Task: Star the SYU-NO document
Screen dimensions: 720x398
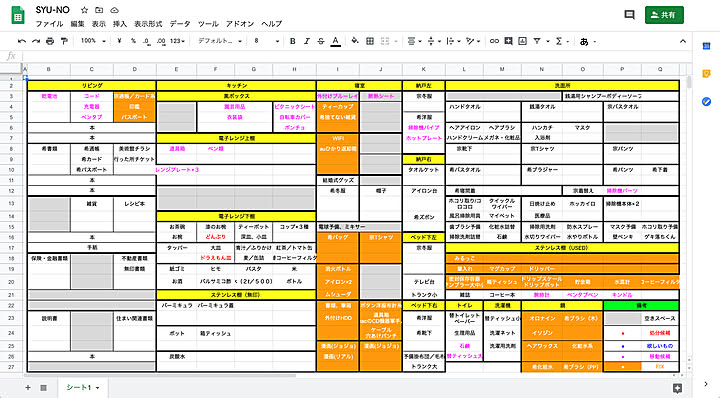Action: (84, 10)
